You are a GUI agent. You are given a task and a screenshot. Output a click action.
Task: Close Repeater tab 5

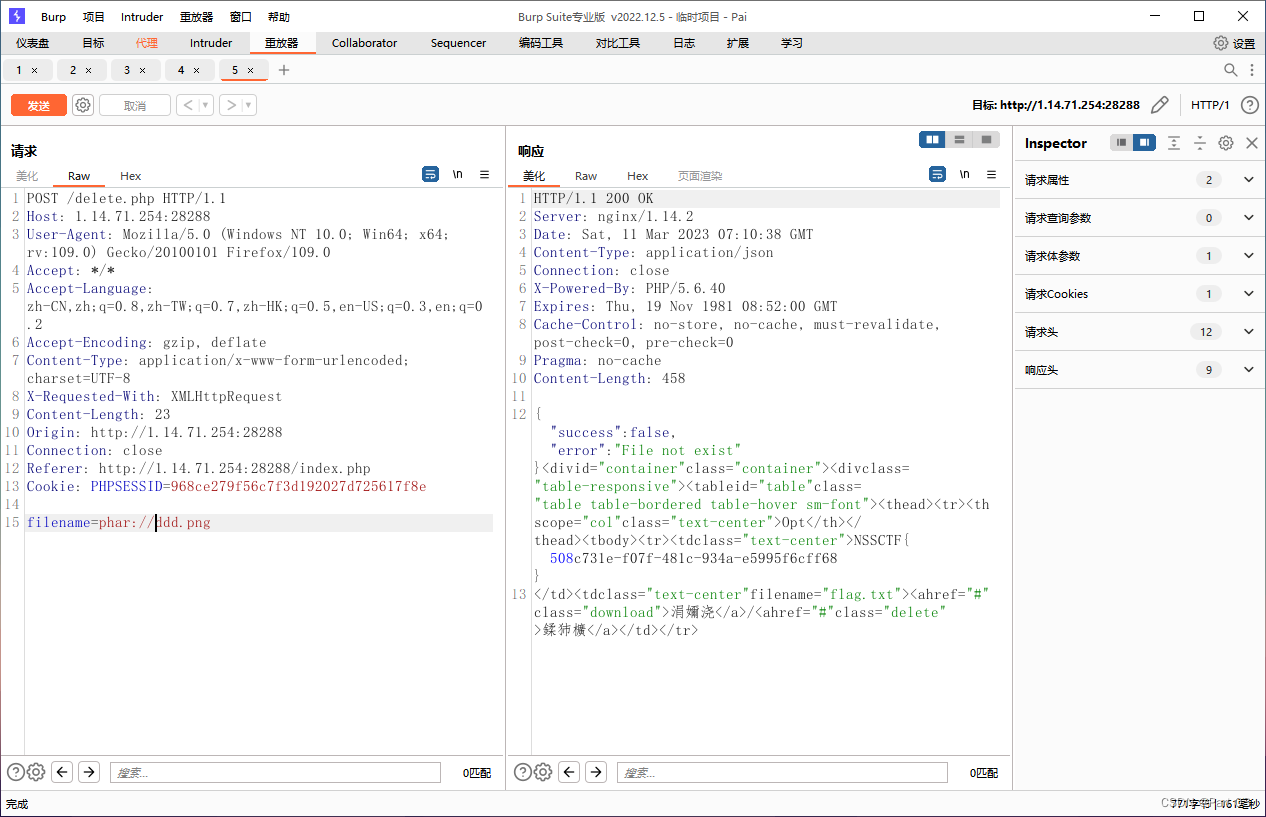[x=251, y=70]
